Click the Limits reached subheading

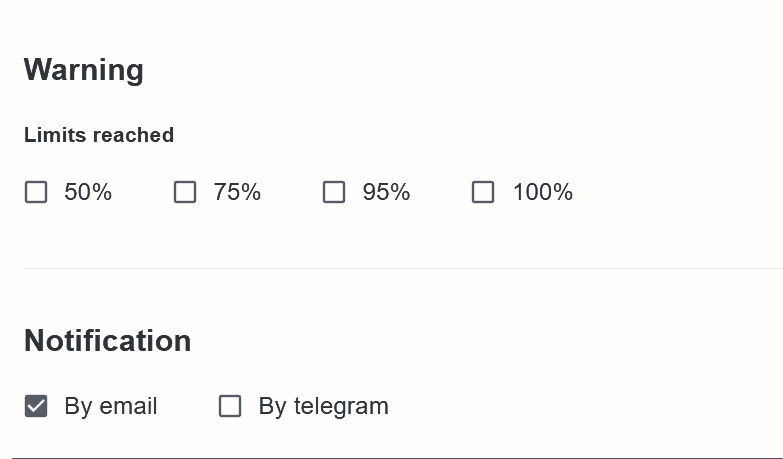pos(99,135)
